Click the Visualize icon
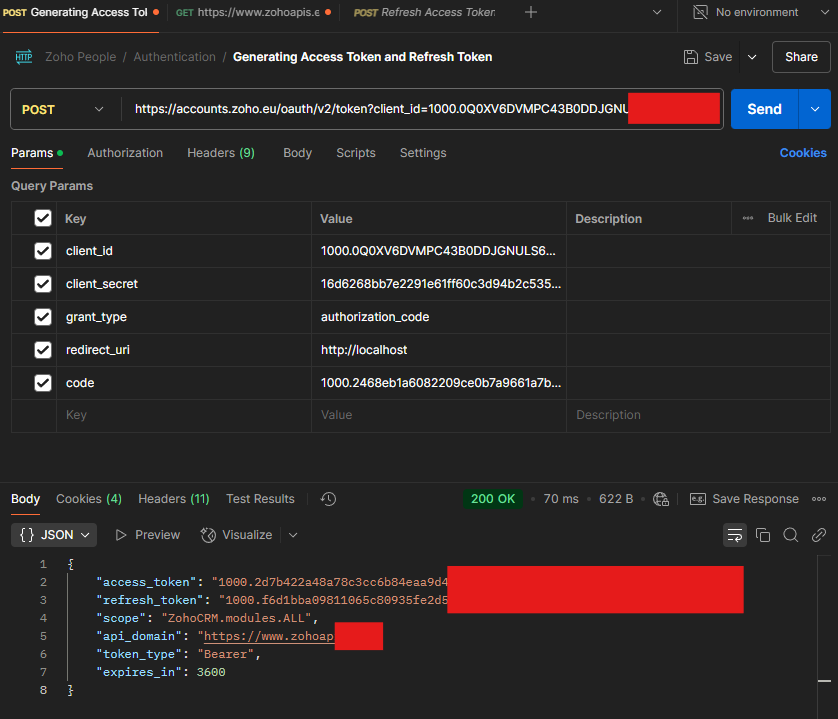Viewport: 838px width, 719px height. 208,535
